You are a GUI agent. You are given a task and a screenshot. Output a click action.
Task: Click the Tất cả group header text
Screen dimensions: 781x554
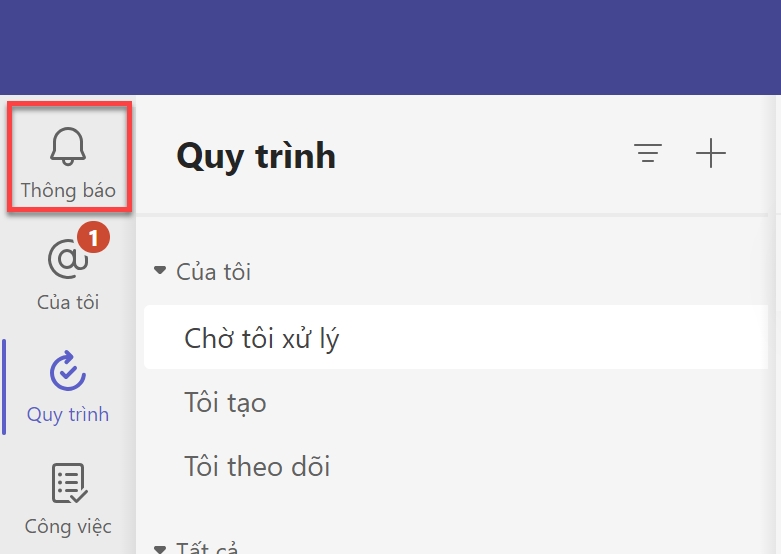206,548
